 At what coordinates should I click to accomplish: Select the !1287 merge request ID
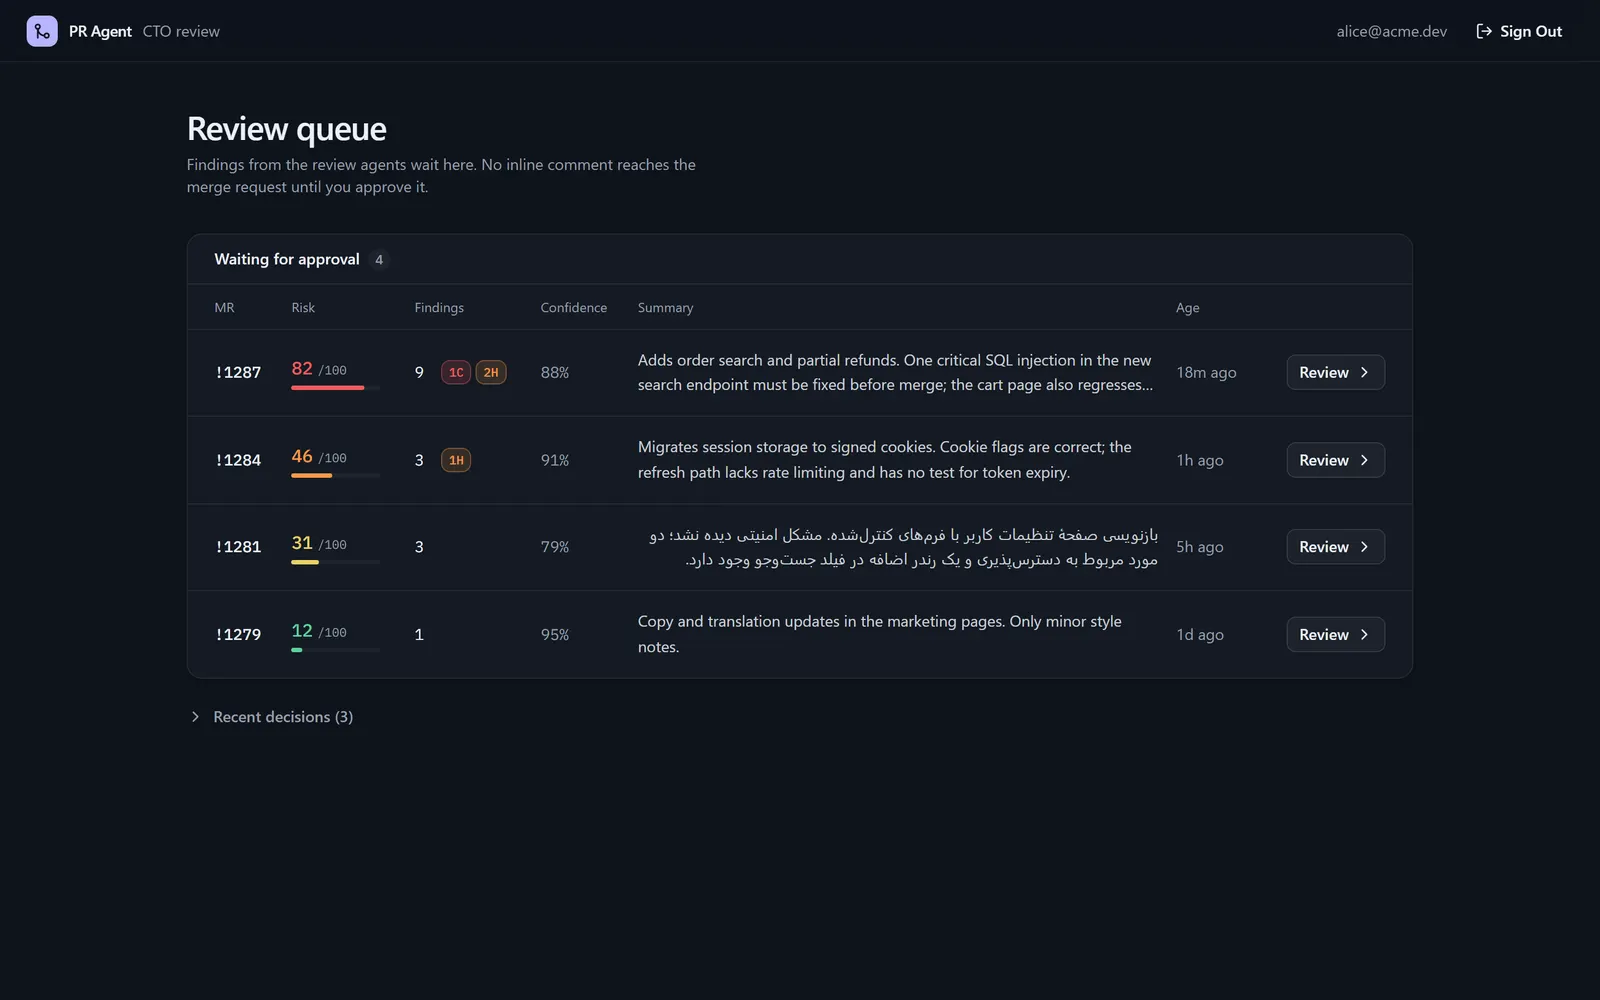pyautogui.click(x=238, y=372)
